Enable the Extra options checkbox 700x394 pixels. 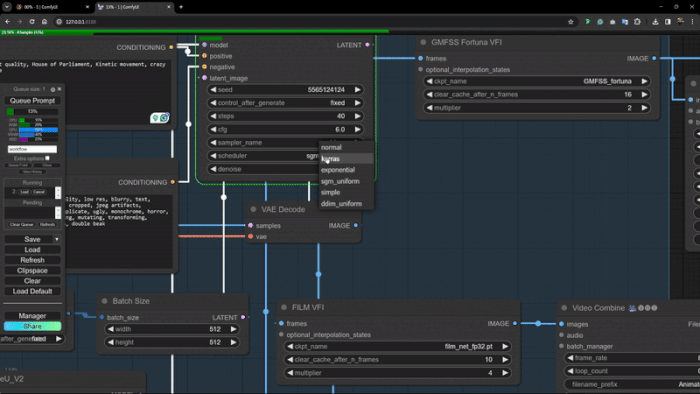[47, 158]
